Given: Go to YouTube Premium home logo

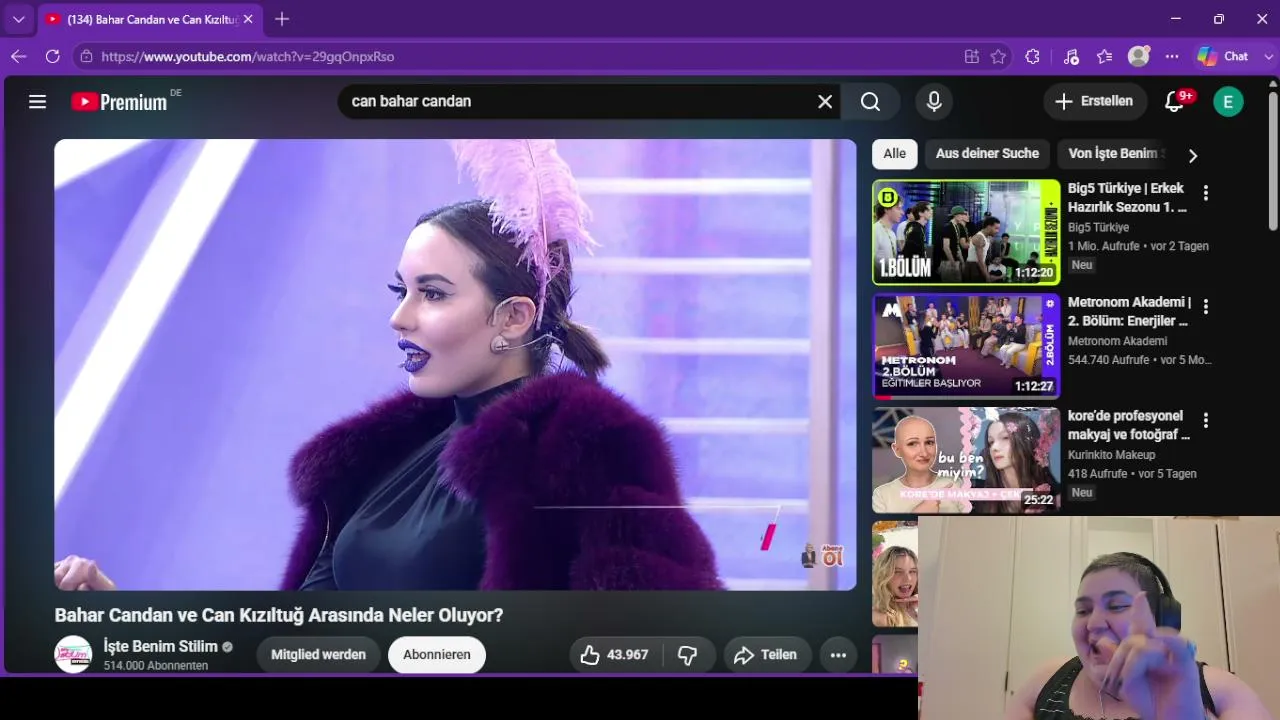Looking at the screenshot, I should point(119,101).
